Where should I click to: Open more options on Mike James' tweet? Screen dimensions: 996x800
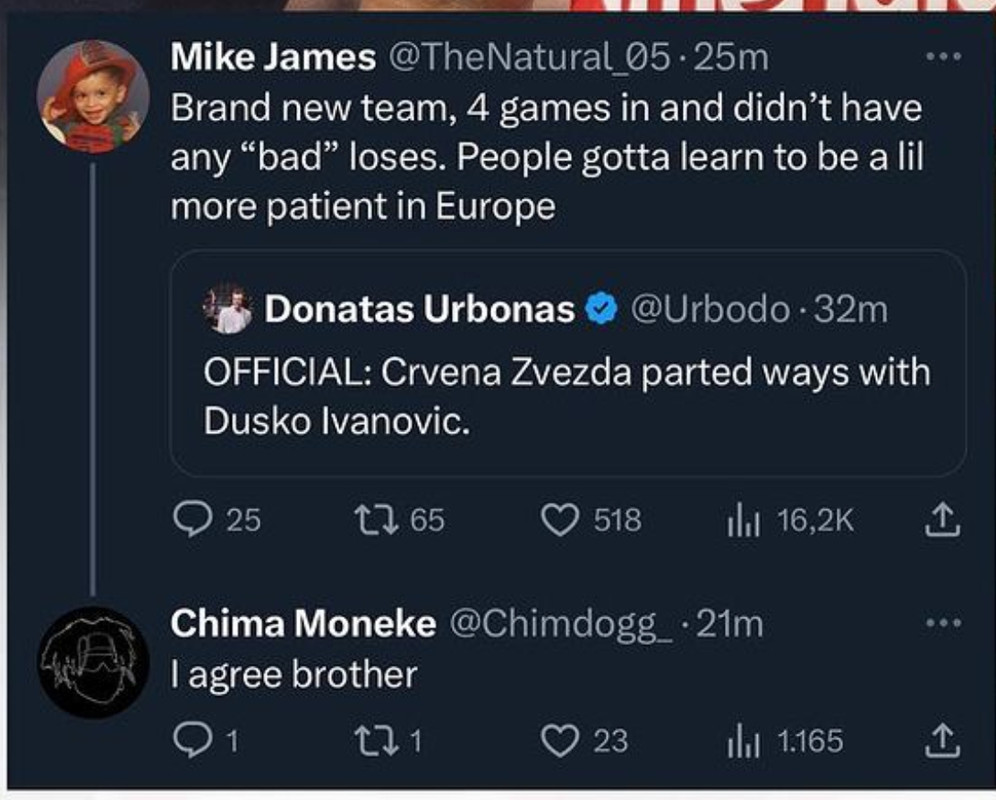[x=944, y=57]
